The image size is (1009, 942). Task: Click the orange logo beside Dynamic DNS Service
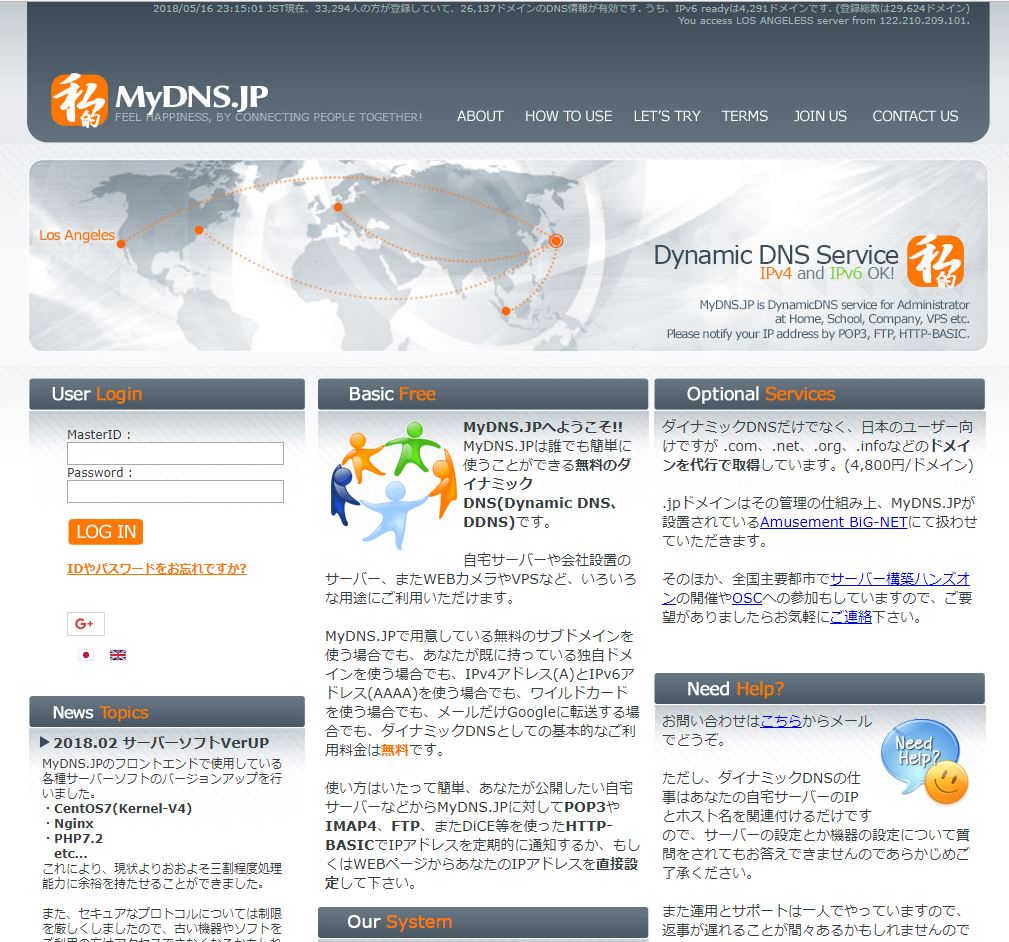click(x=936, y=261)
